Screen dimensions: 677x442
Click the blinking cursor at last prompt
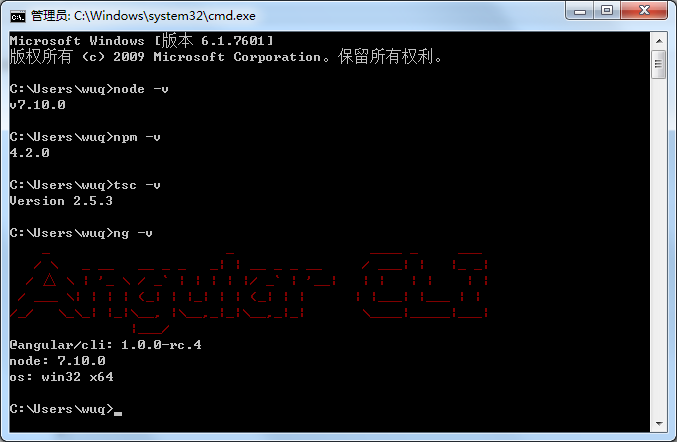(118, 413)
